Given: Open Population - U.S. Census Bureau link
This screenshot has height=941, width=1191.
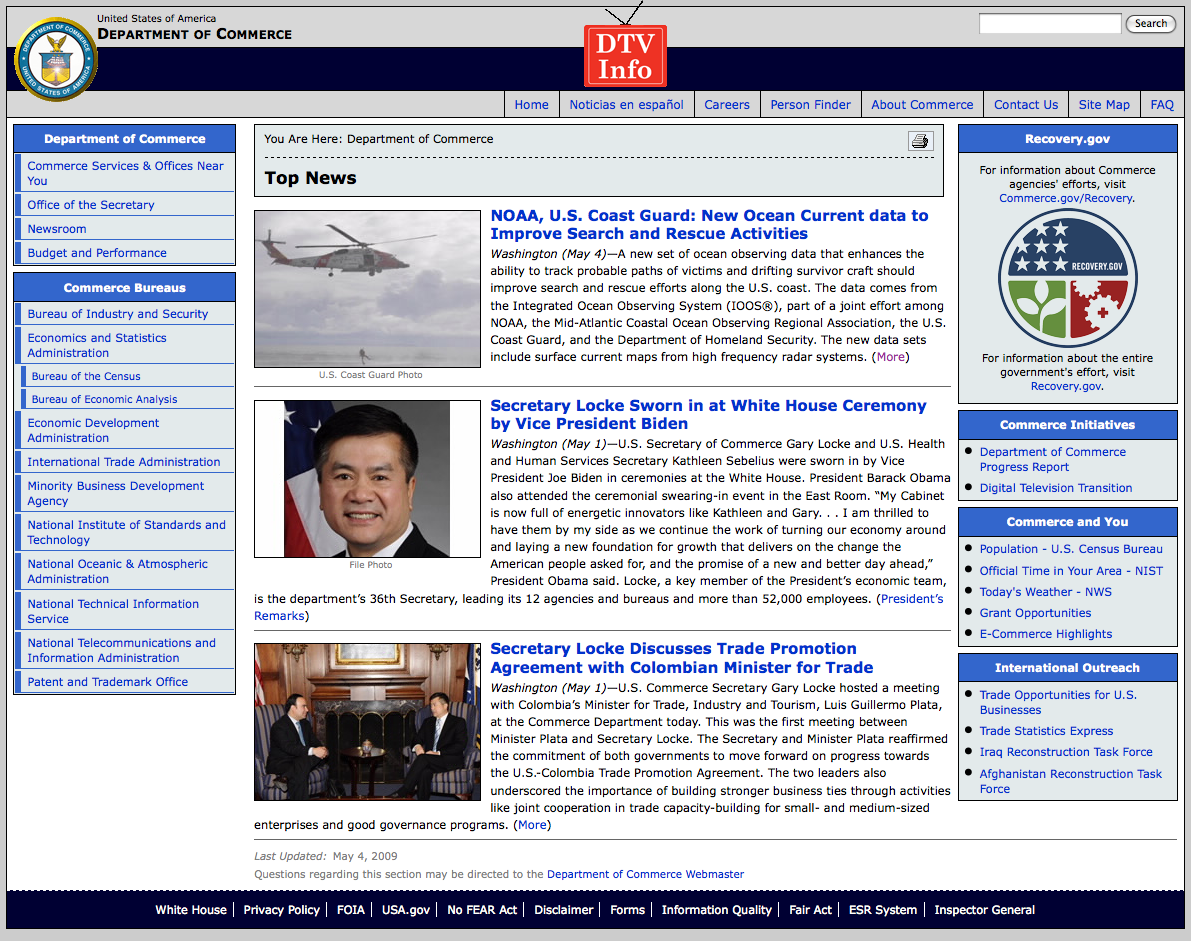Looking at the screenshot, I should pyautogui.click(x=1071, y=549).
